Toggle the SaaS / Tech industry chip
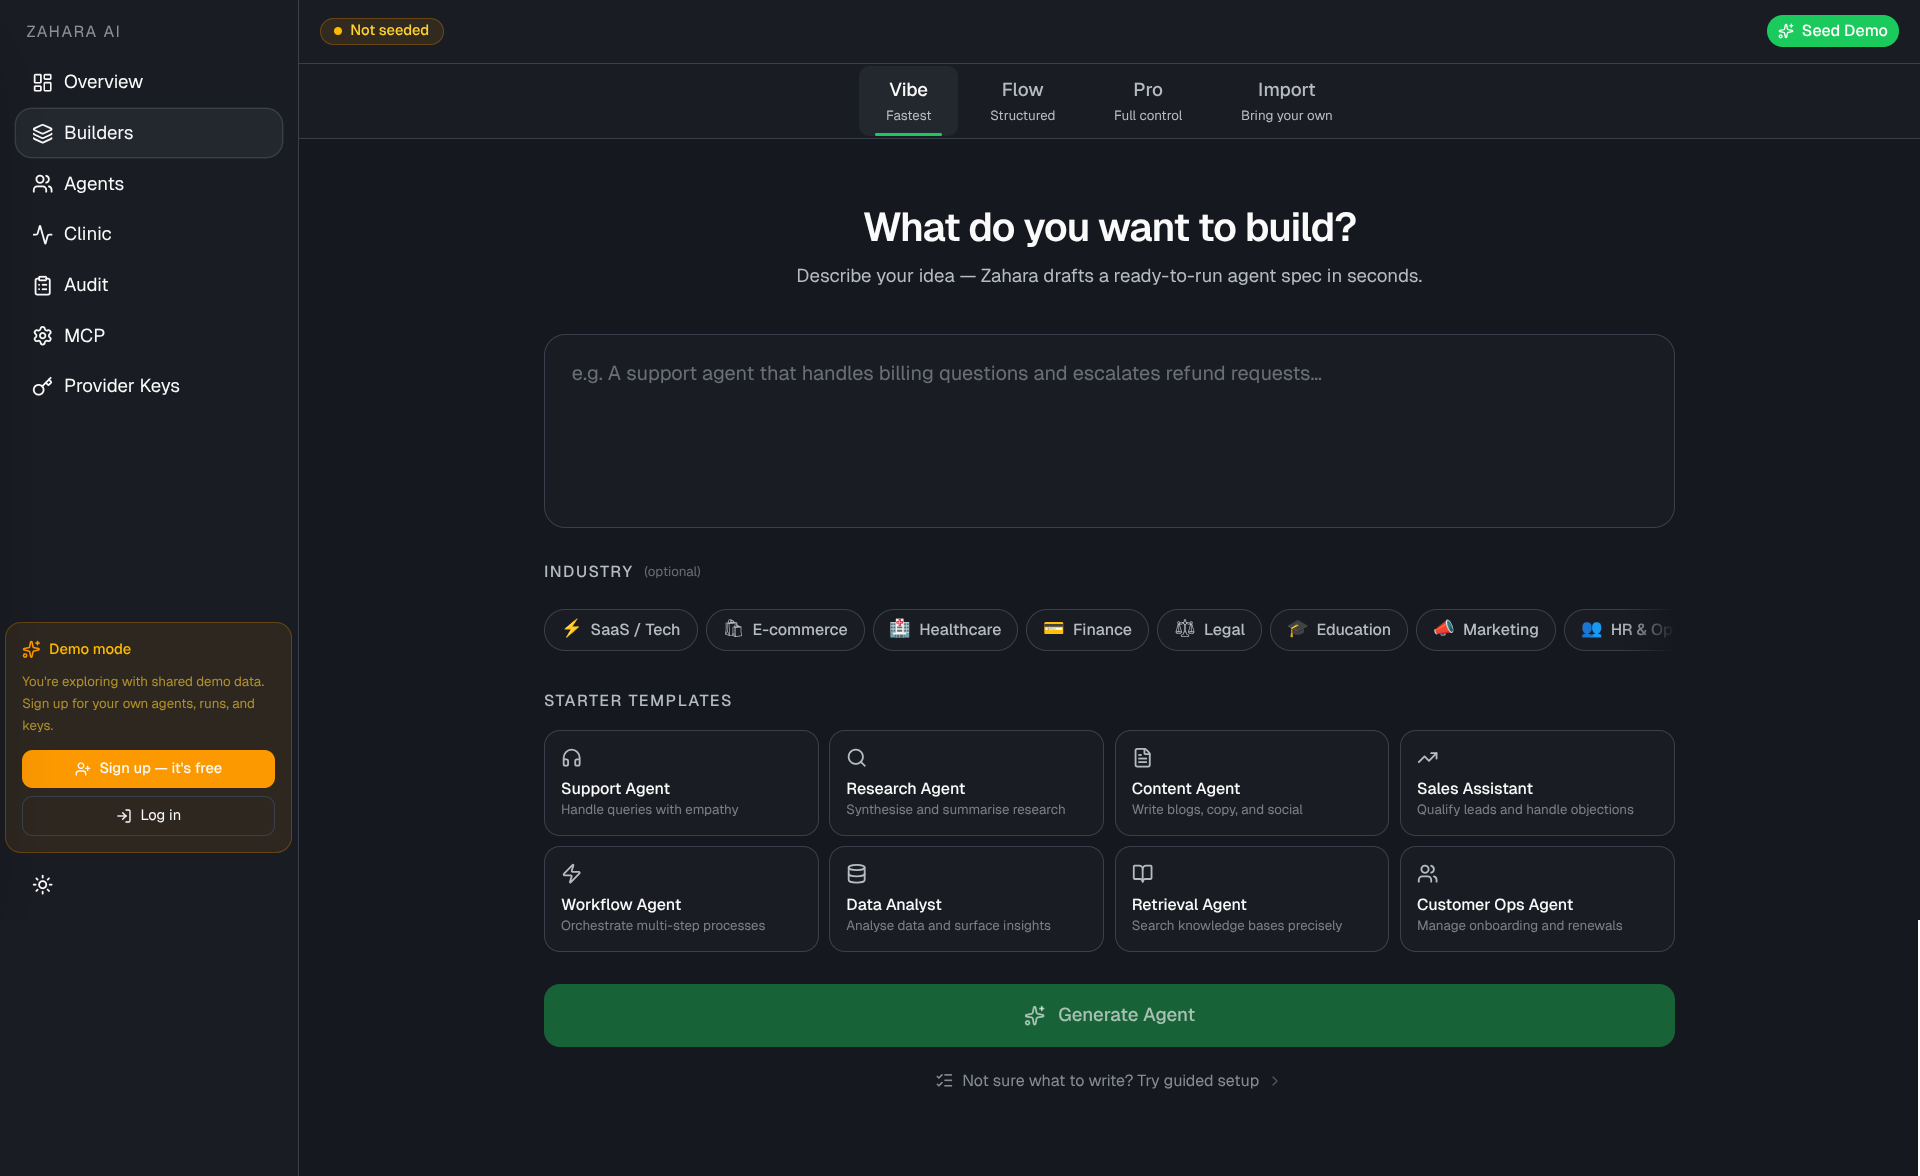Screen dimensions: 1920x1176 [x=620, y=630]
